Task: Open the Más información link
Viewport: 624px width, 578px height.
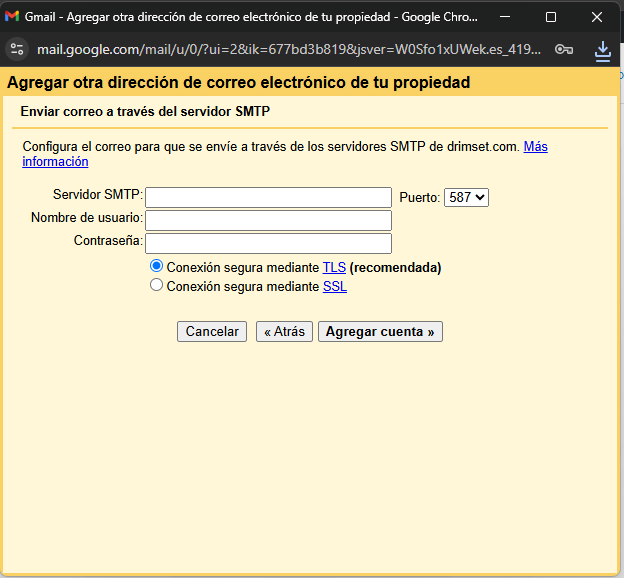Action: [x=535, y=147]
